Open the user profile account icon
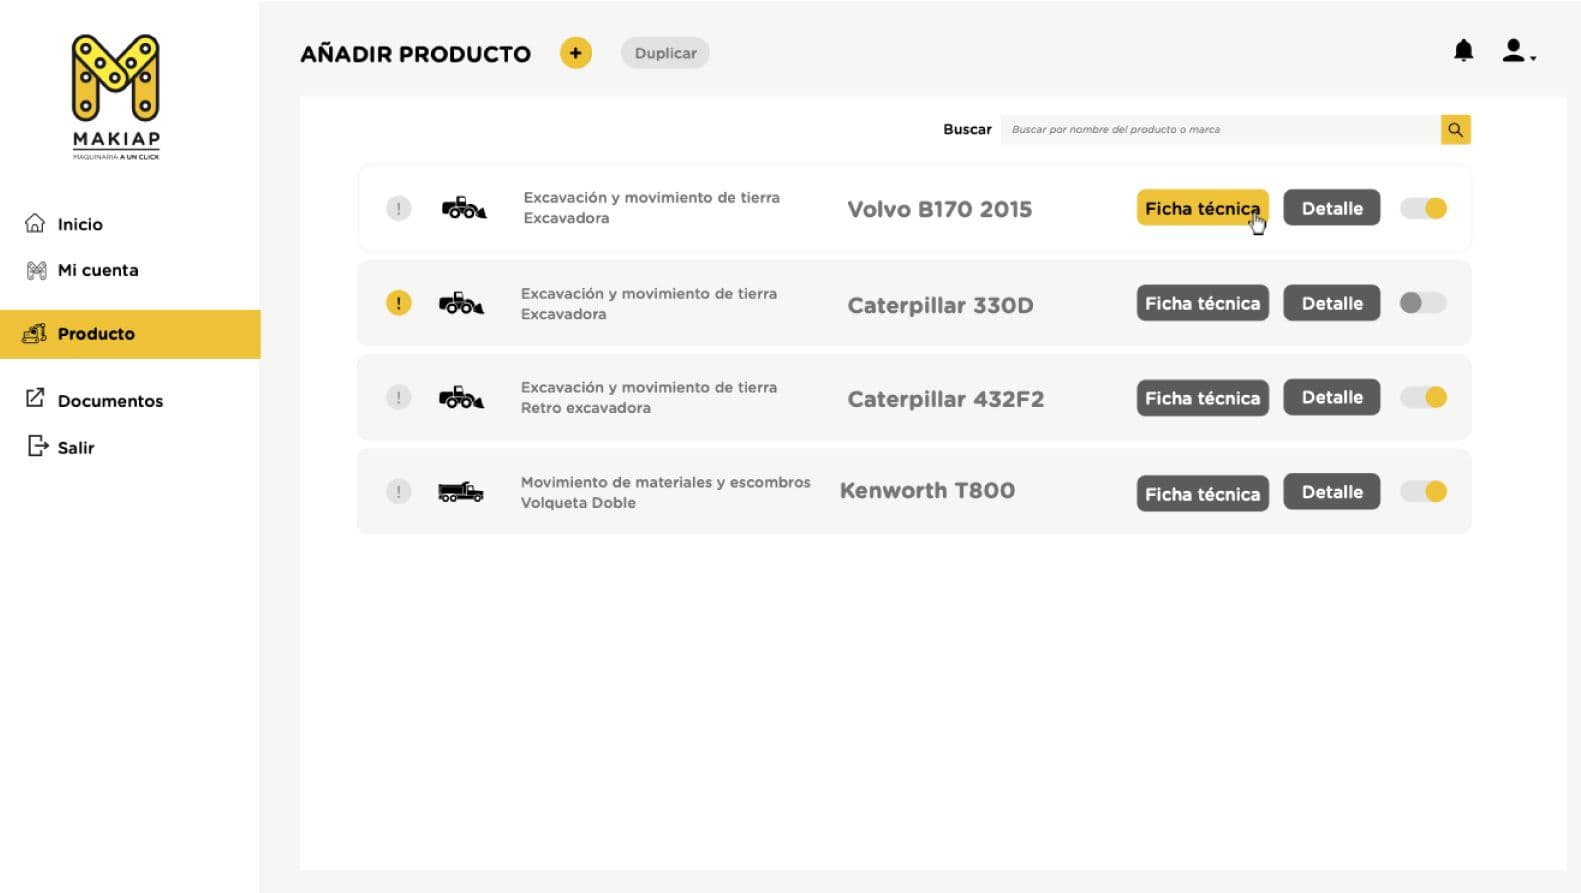This screenshot has height=893, width=1581. pos(1518,51)
